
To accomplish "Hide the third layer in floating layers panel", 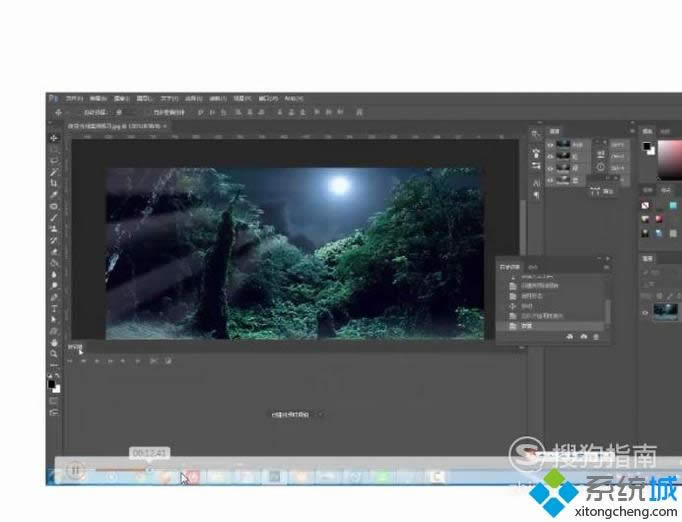I will click(551, 168).
